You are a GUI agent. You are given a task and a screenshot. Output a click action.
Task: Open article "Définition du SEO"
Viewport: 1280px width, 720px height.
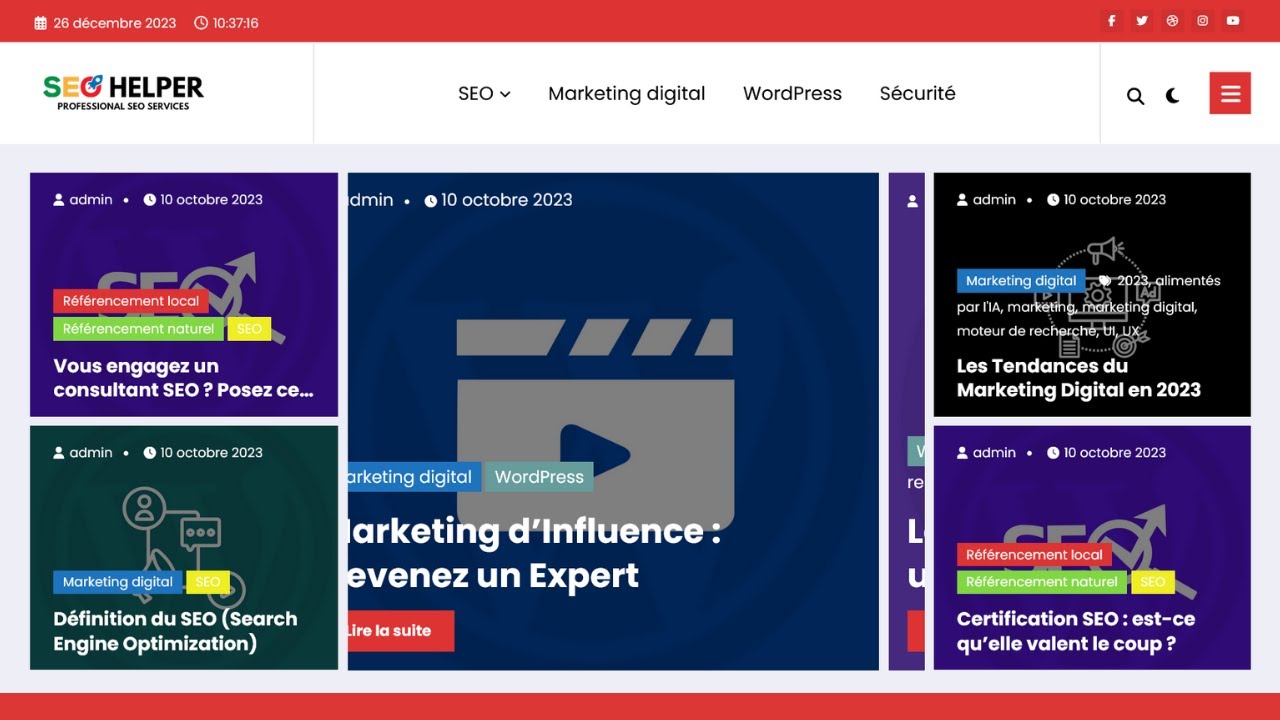click(x=175, y=631)
